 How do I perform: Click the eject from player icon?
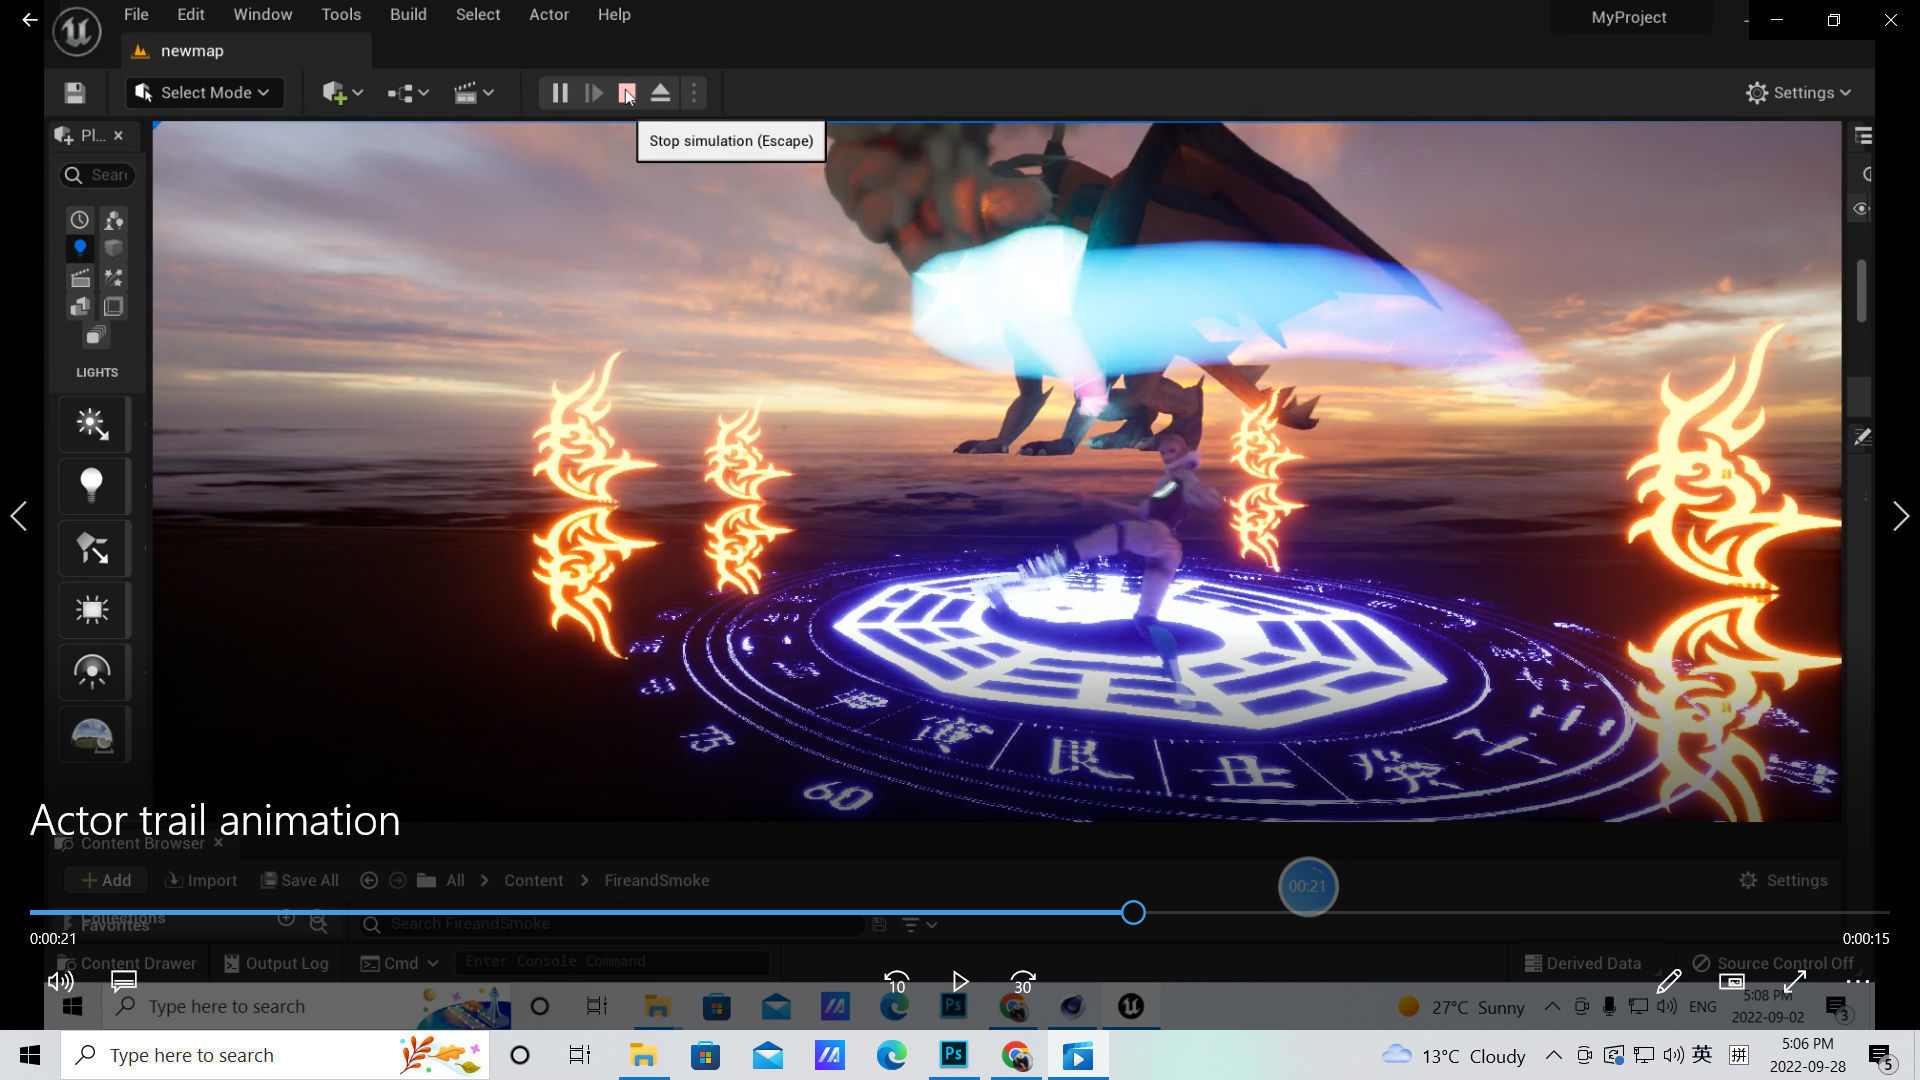660,93
